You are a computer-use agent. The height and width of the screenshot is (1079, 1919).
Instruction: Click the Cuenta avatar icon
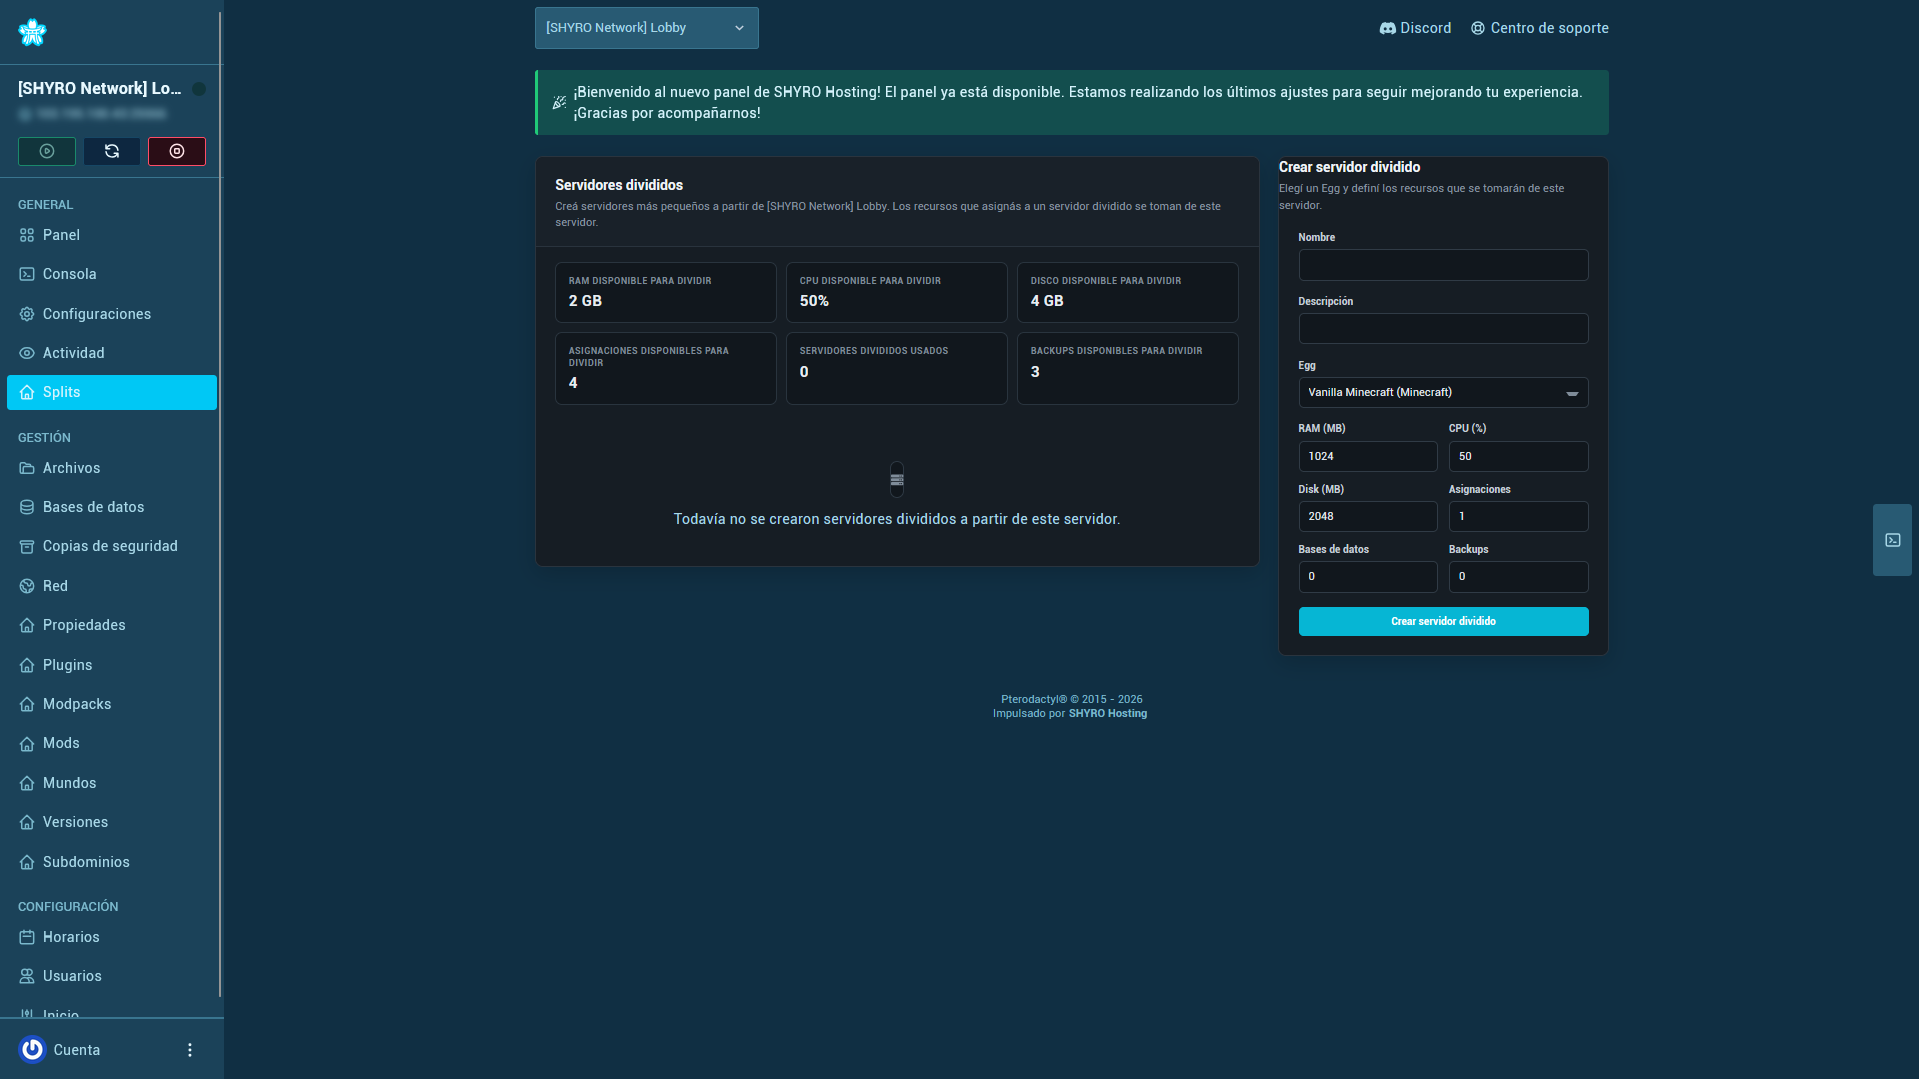[32, 1049]
